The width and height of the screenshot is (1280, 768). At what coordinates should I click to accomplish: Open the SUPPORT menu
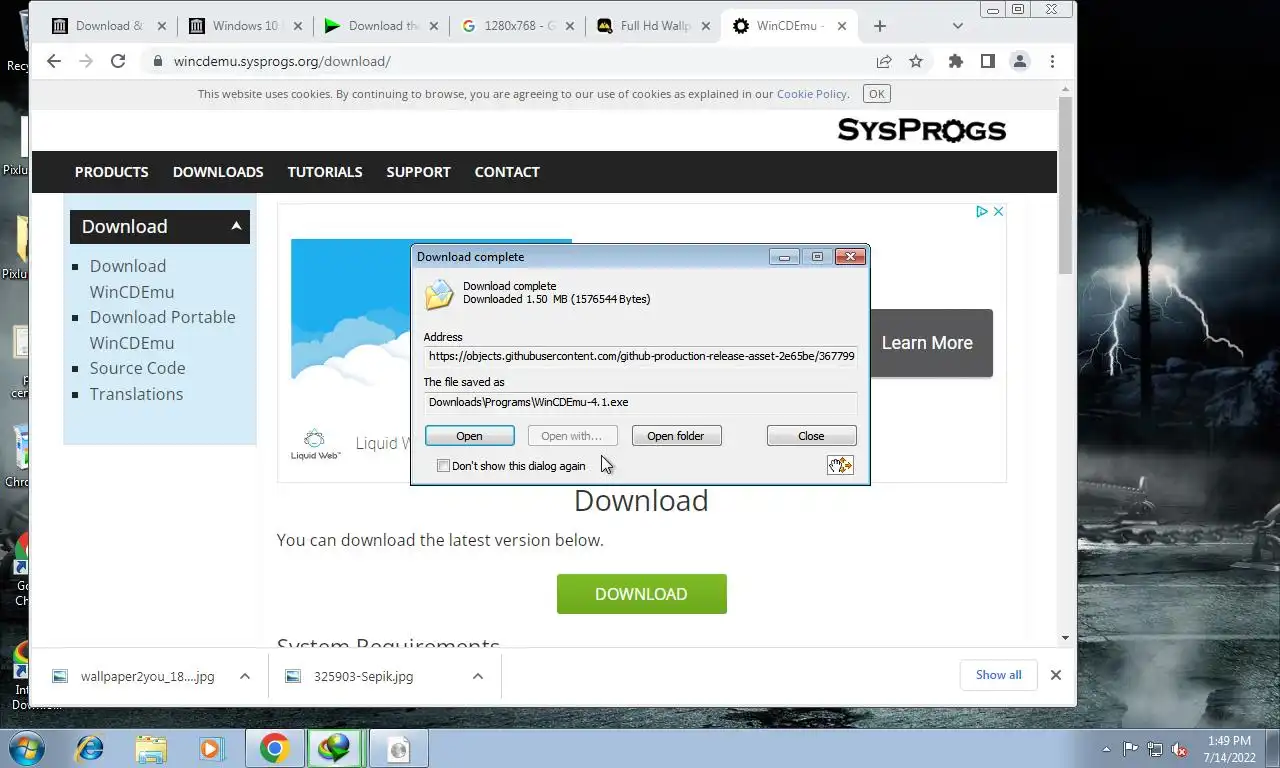pos(418,172)
